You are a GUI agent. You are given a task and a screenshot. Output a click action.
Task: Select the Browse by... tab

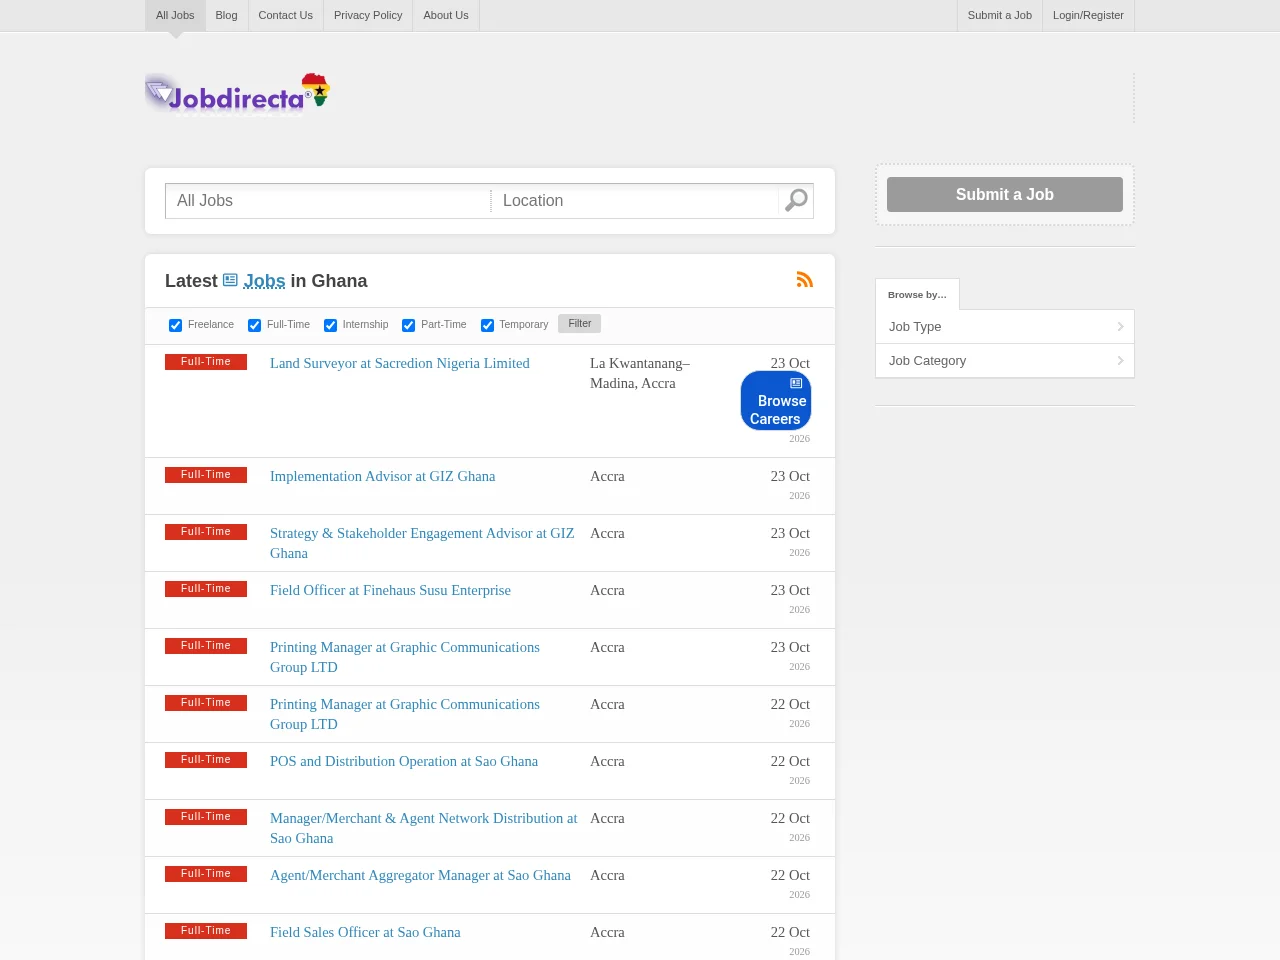click(917, 294)
